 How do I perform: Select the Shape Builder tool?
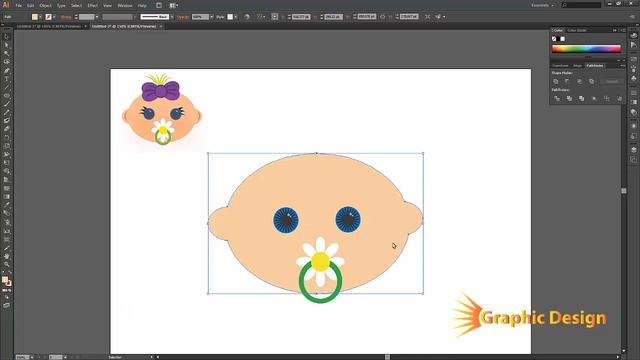[7, 171]
